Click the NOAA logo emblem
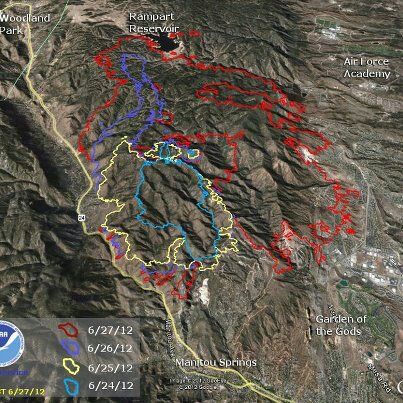403x403 pixels. click(x=10, y=344)
